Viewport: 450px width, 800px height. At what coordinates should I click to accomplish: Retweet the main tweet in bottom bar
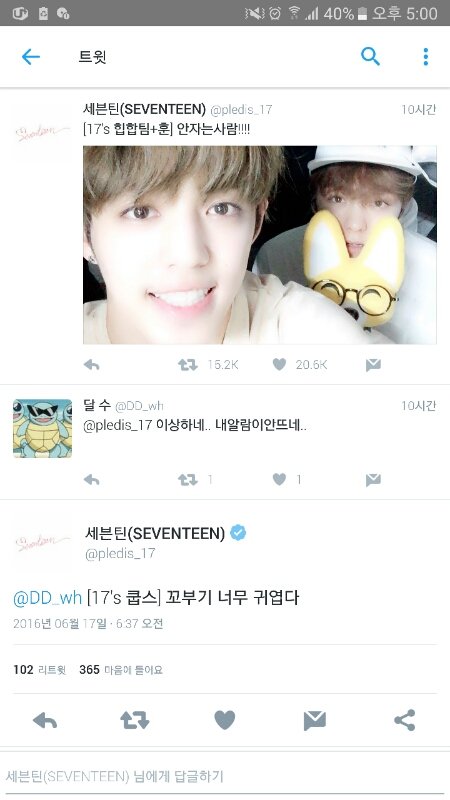pos(135,720)
